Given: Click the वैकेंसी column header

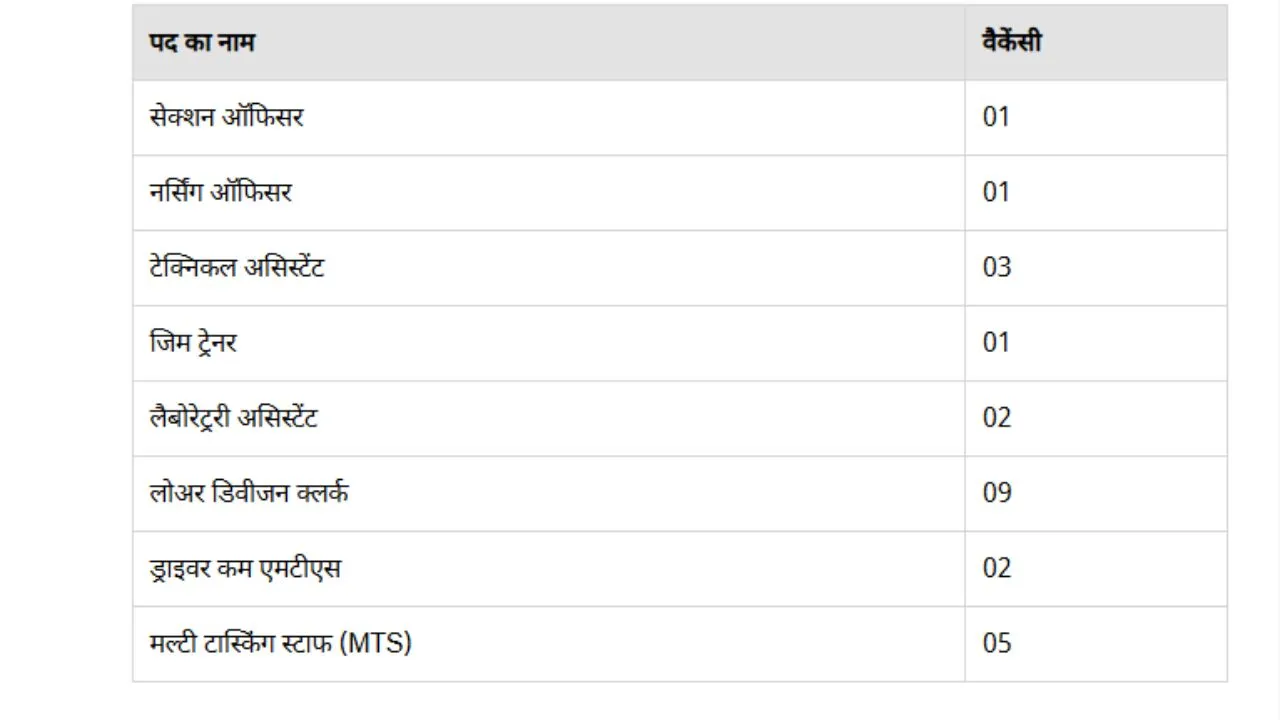Looking at the screenshot, I should pos(1011,42).
